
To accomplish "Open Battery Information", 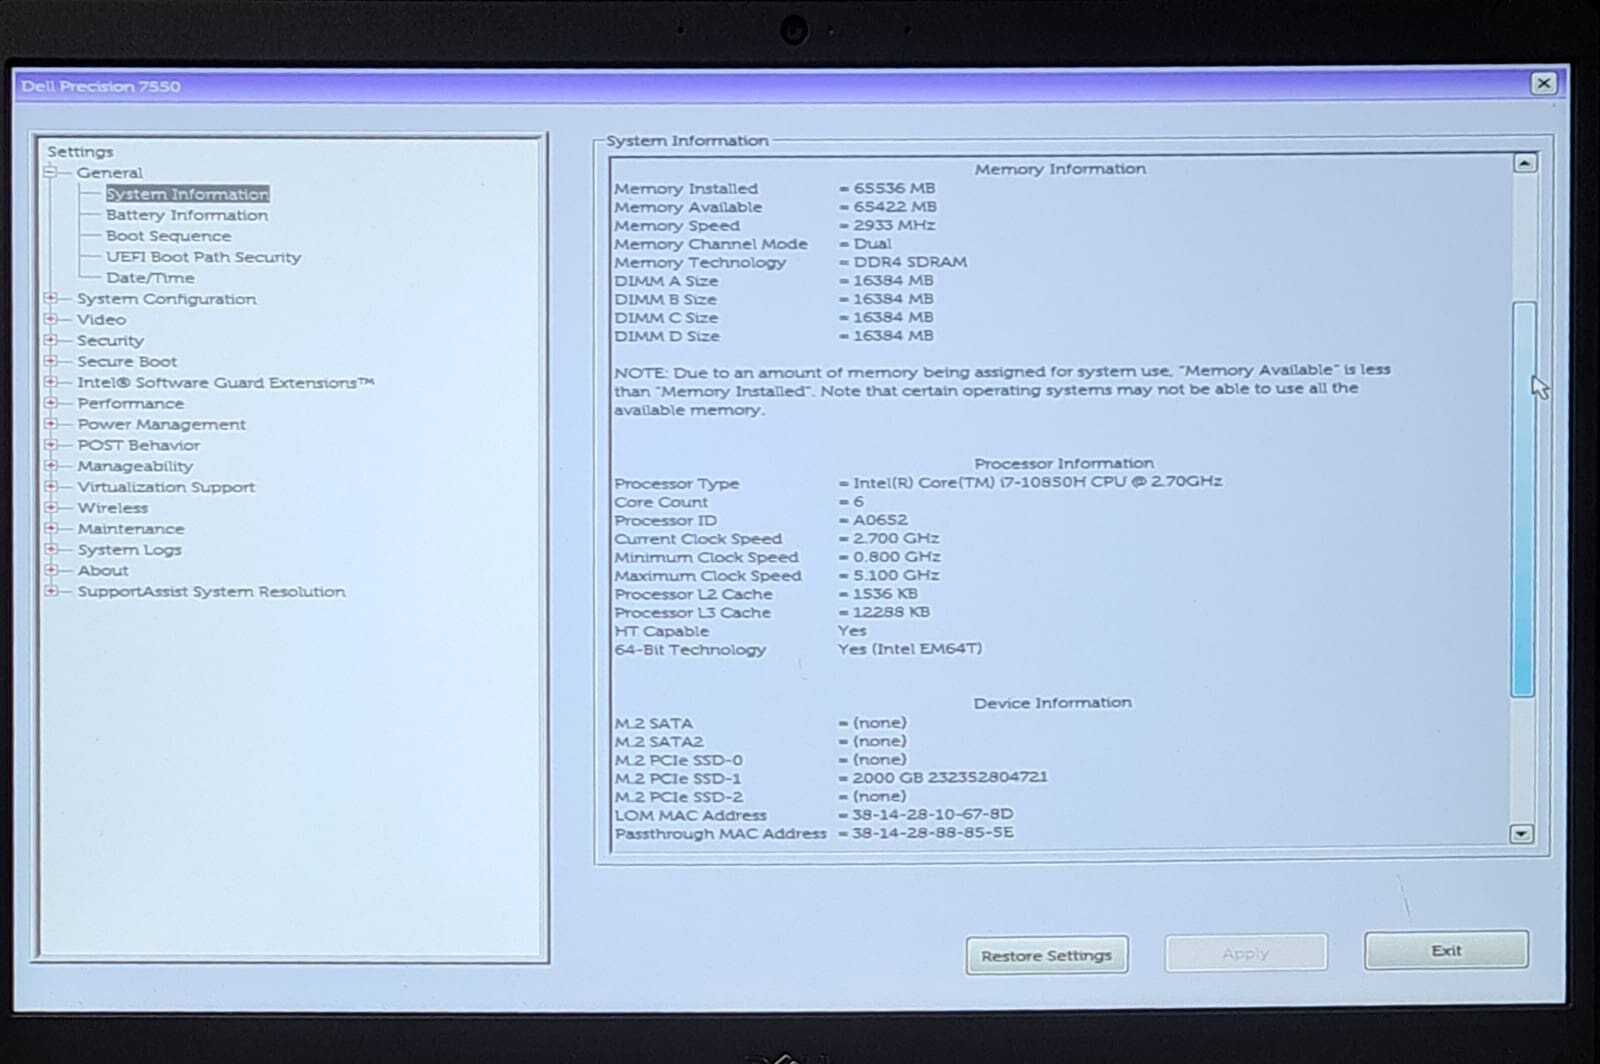I will pyautogui.click(x=187, y=215).
